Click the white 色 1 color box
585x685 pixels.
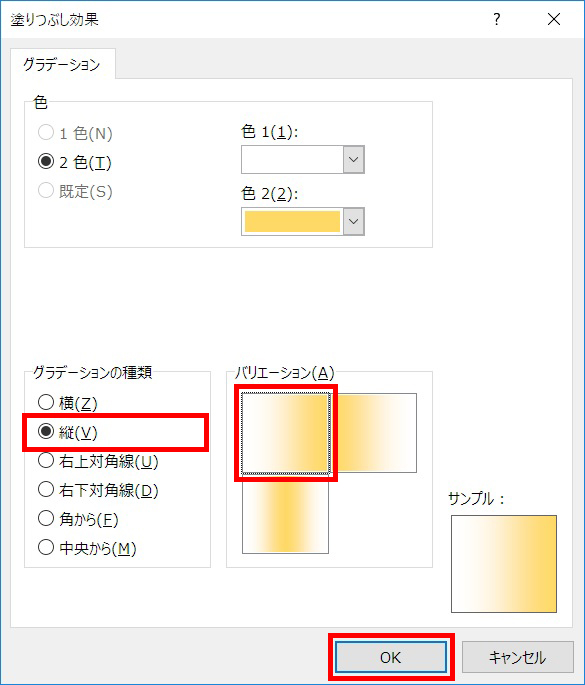pos(292,159)
